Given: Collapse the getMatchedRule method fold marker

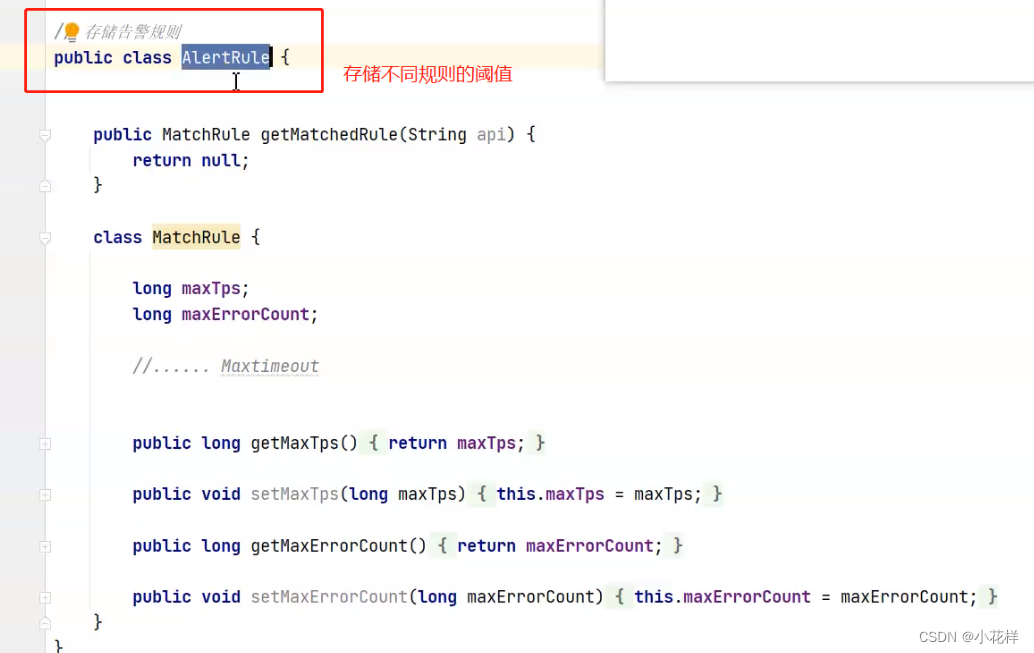Looking at the screenshot, I should [x=45, y=135].
